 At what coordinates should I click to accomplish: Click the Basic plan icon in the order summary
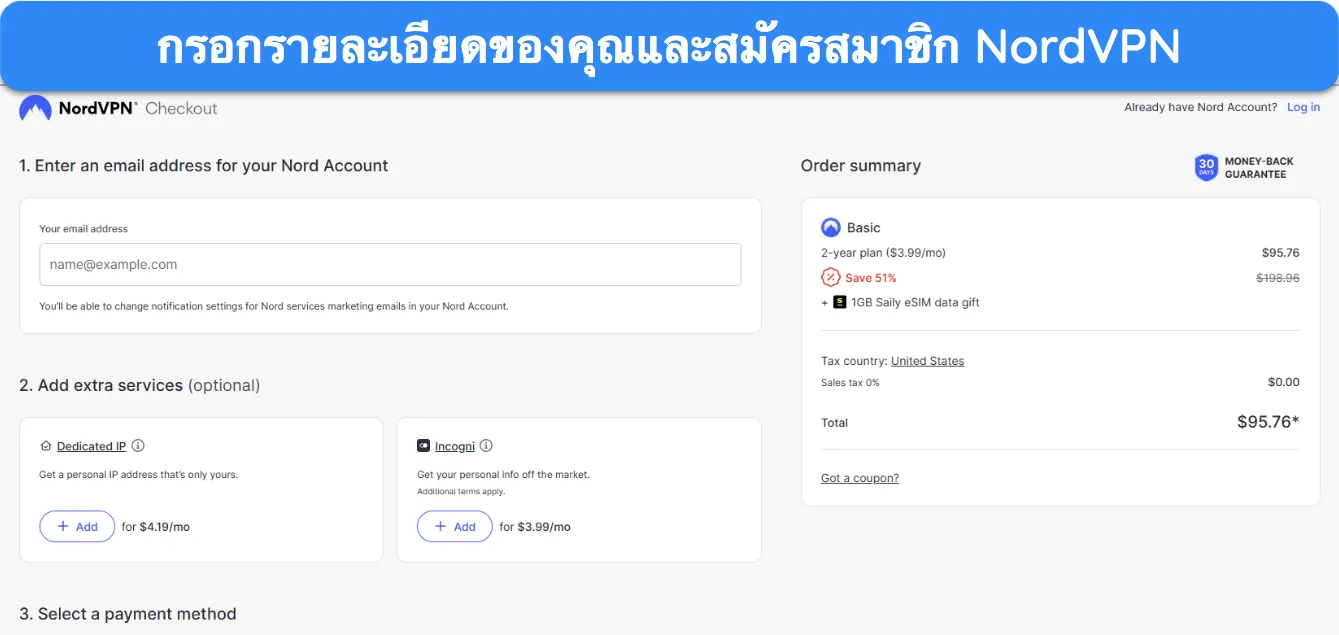pos(831,227)
